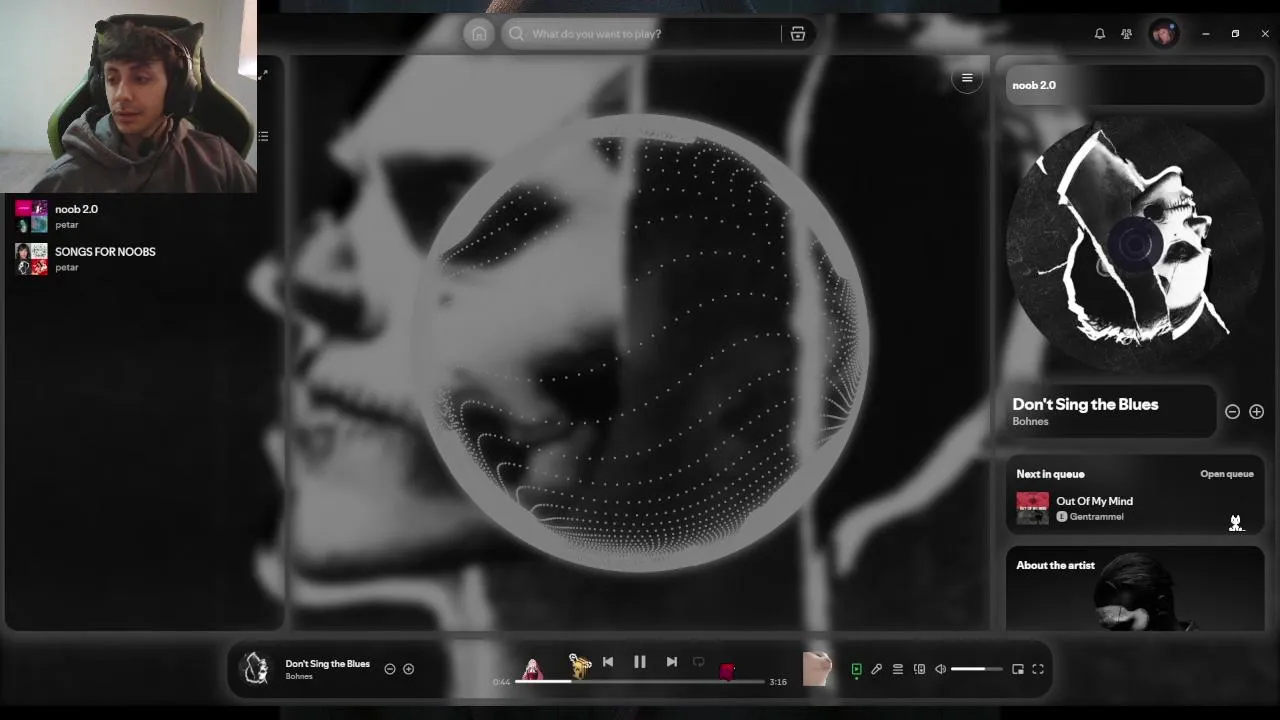The width and height of the screenshot is (1280, 720).
Task: Click 'Bohnes' in the bottom player bar
Action: [x=299, y=677]
